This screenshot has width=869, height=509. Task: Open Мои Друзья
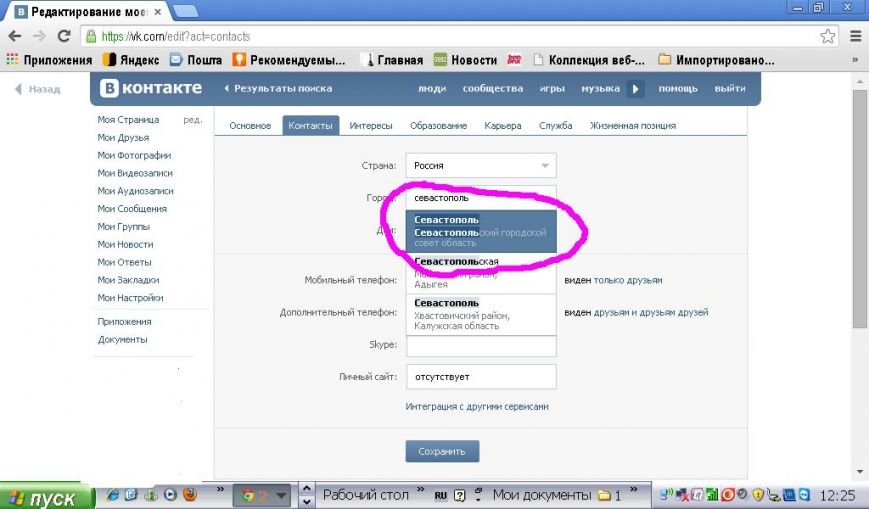pos(123,138)
